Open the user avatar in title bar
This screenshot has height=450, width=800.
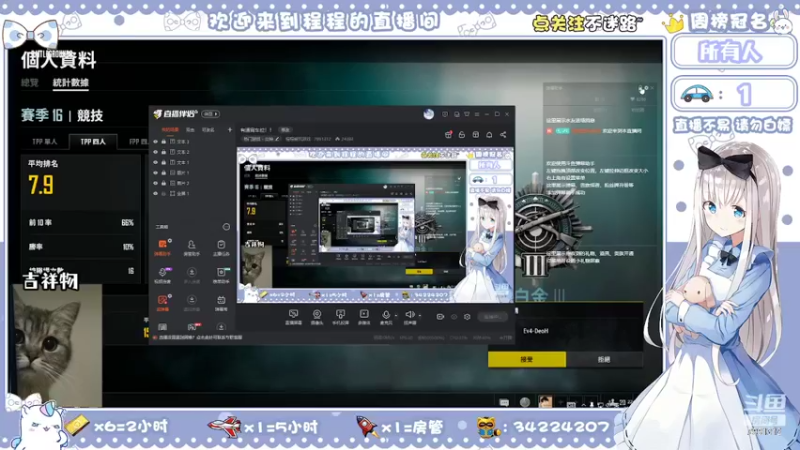[x=429, y=114]
